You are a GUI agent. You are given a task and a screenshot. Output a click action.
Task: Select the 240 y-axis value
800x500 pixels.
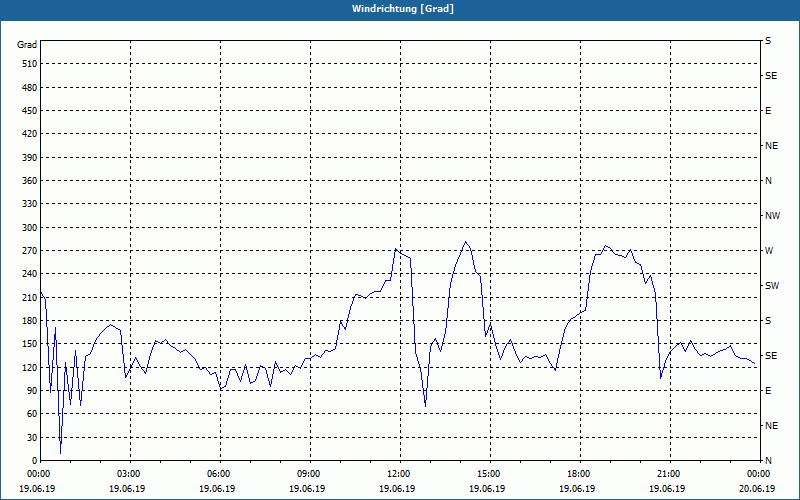(29, 274)
